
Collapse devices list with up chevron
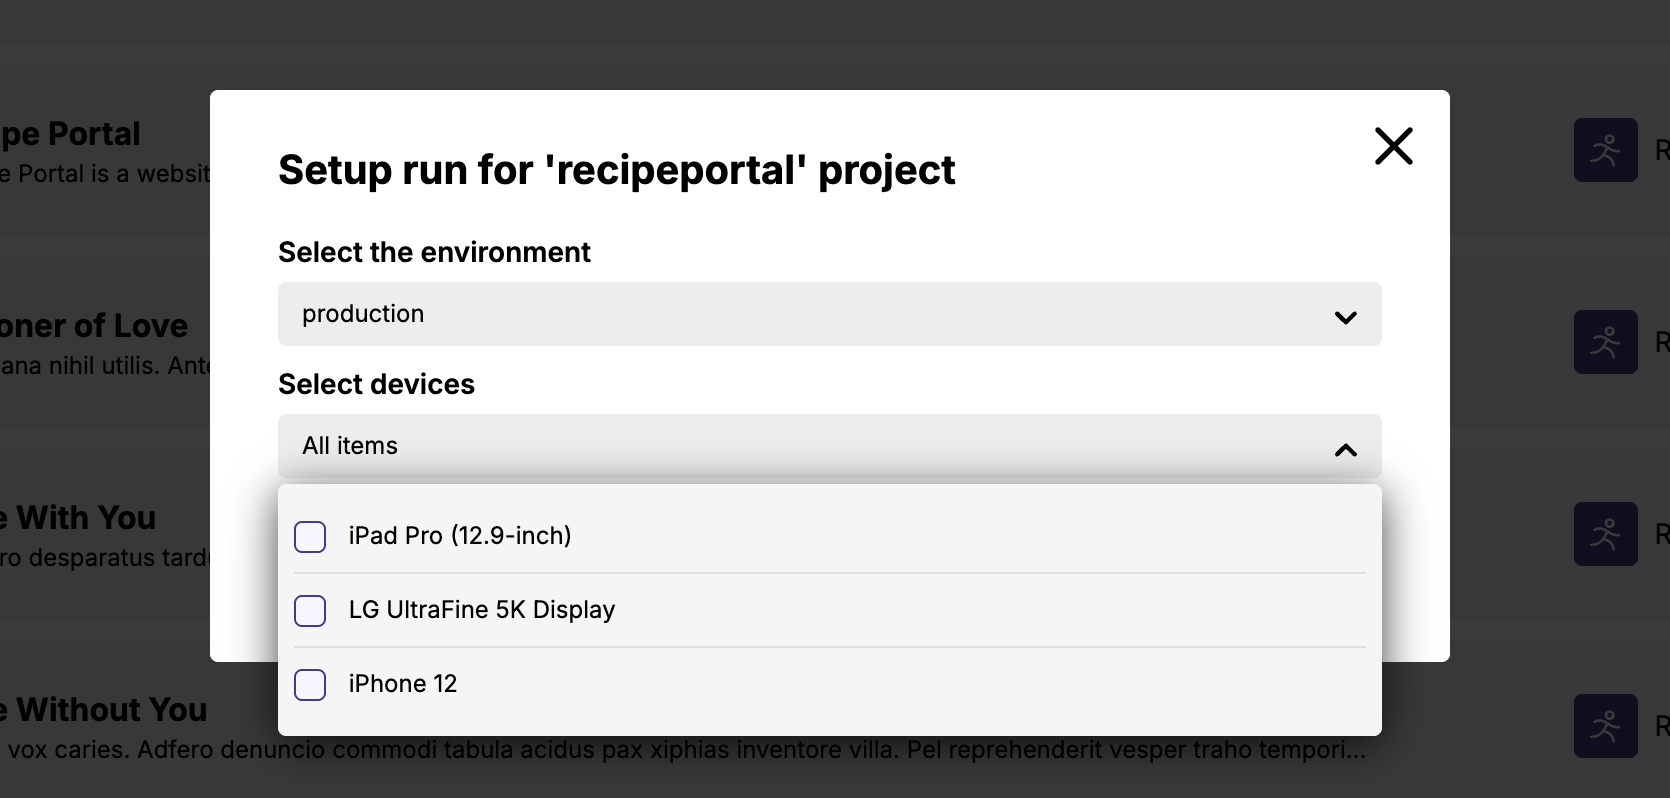1345,450
